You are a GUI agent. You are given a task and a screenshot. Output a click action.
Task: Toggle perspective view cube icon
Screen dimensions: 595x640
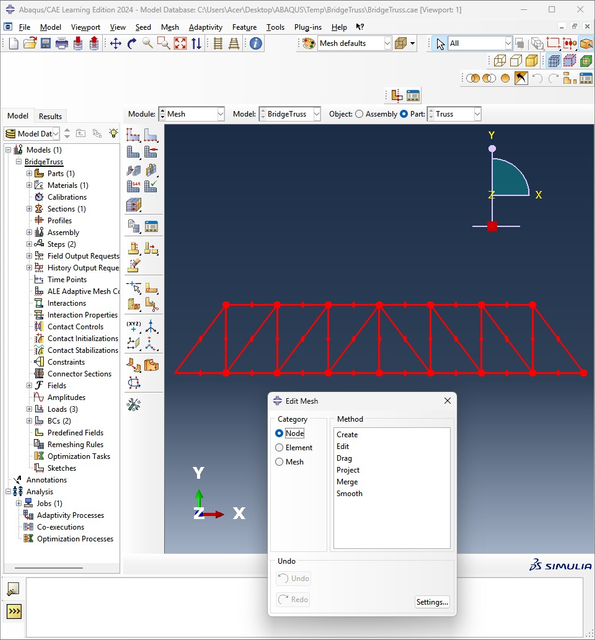401,43
